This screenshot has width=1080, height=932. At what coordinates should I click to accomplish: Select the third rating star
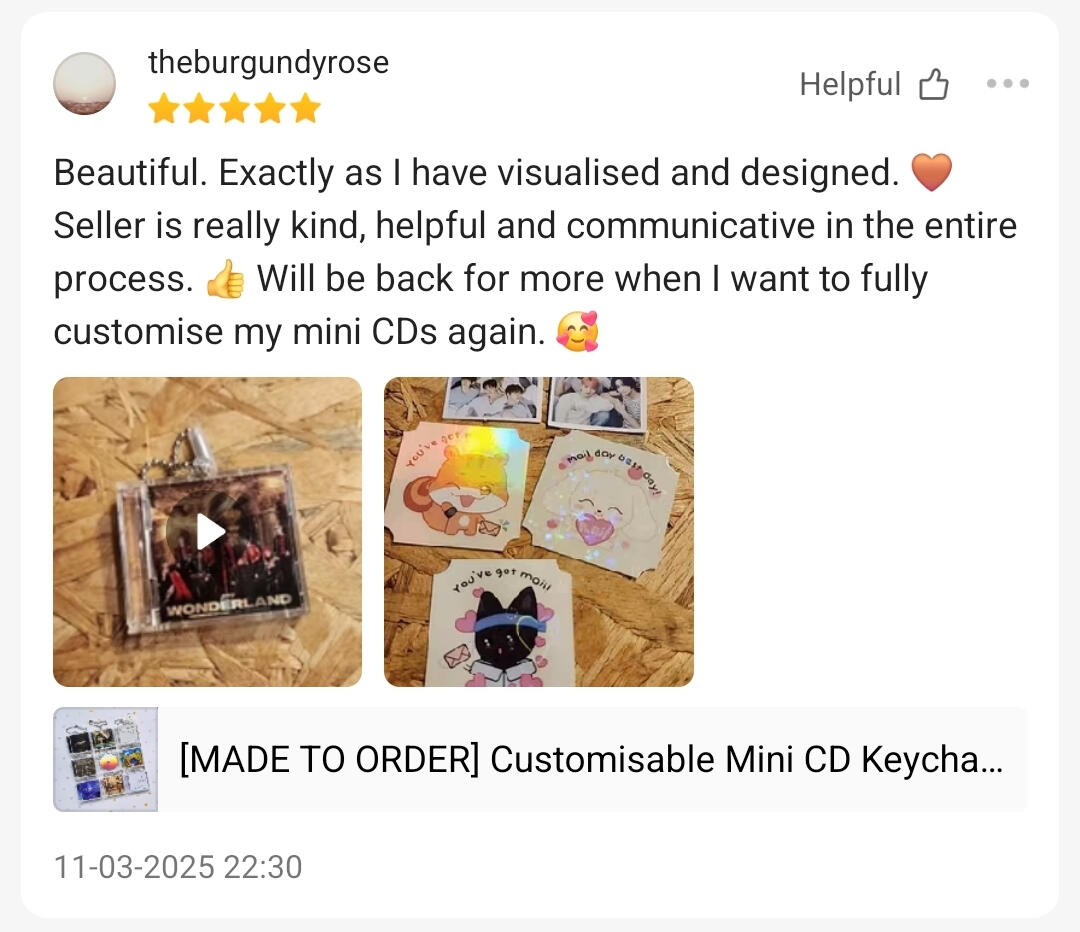pyautogui.click(x=235, y=109)
